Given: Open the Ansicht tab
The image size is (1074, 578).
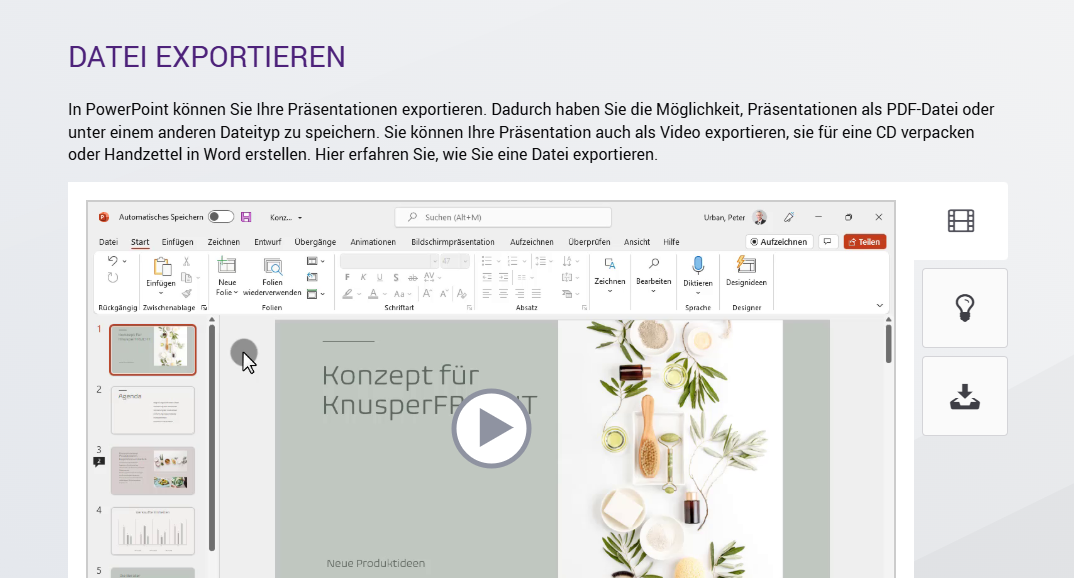Looking at the screenshot, I should click(636, 242).
